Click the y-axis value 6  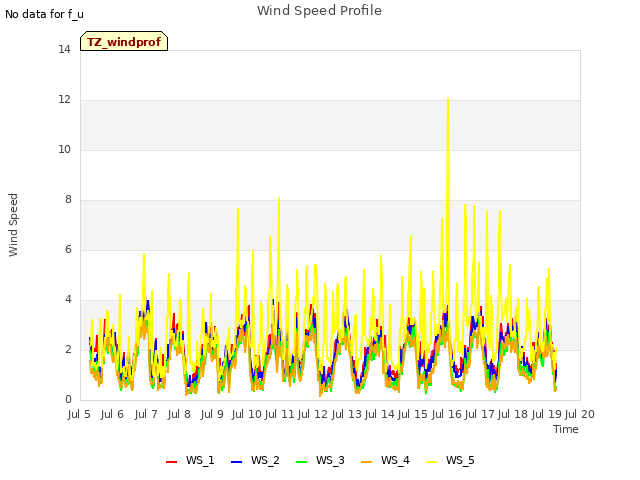[x=68, y=250]
